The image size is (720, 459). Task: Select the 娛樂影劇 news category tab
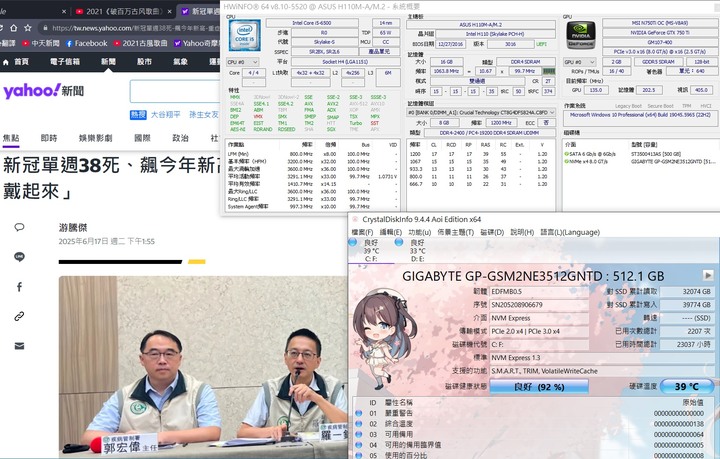pyautogui.click(x=96, y=138)
